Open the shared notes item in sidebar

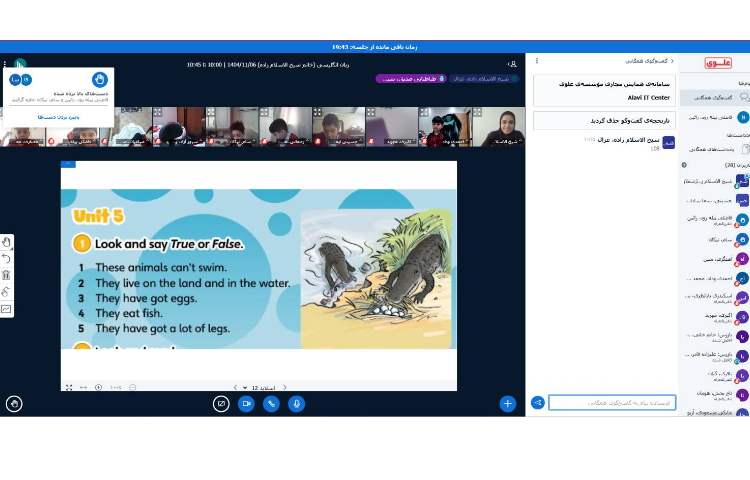point(714,148)
